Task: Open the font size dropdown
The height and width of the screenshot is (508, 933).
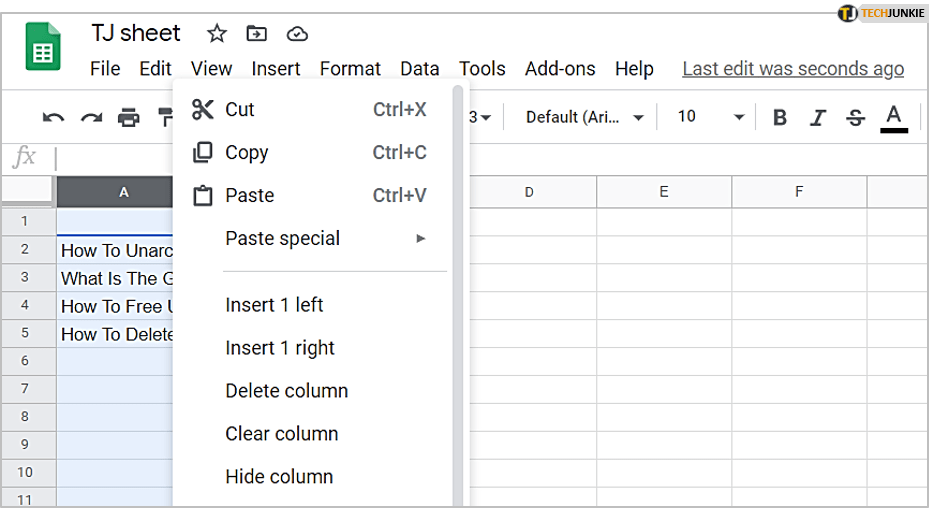Action: (710, 117)
